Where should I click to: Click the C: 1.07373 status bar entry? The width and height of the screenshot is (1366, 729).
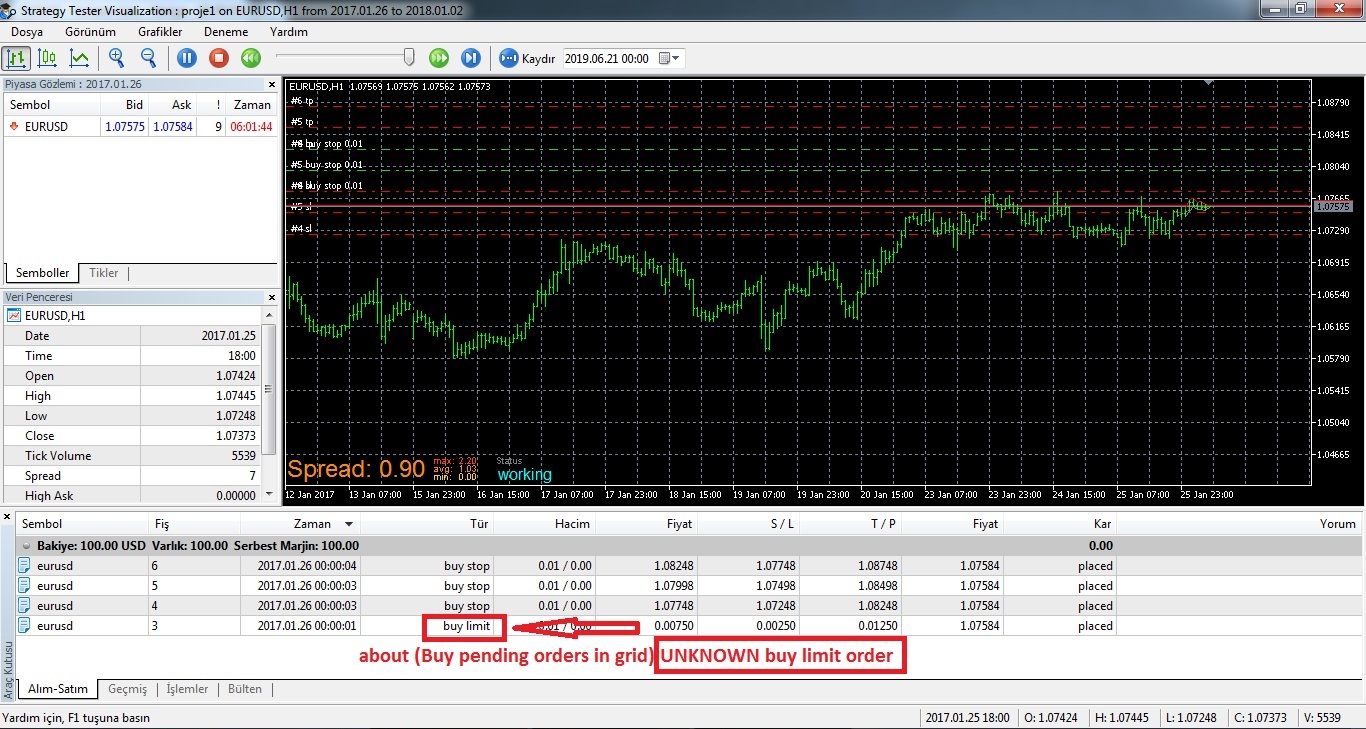coord(1264,718)
